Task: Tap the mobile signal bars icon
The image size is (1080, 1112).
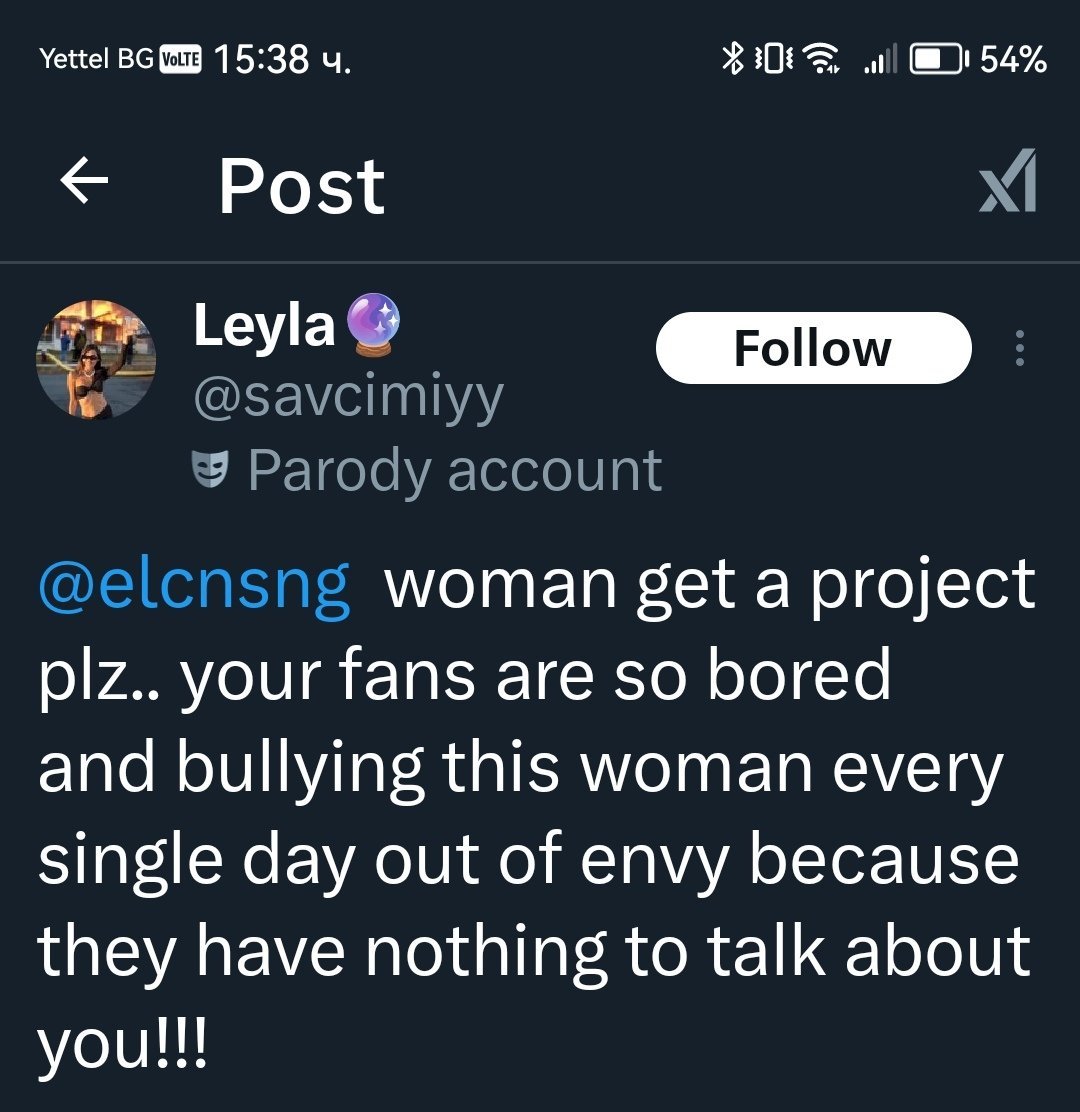Action: point(879,62)
